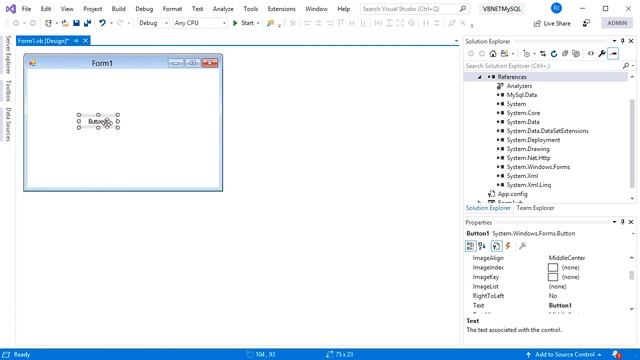Toggle the Properties page view button
640x360 pixels.
[496, 246]
